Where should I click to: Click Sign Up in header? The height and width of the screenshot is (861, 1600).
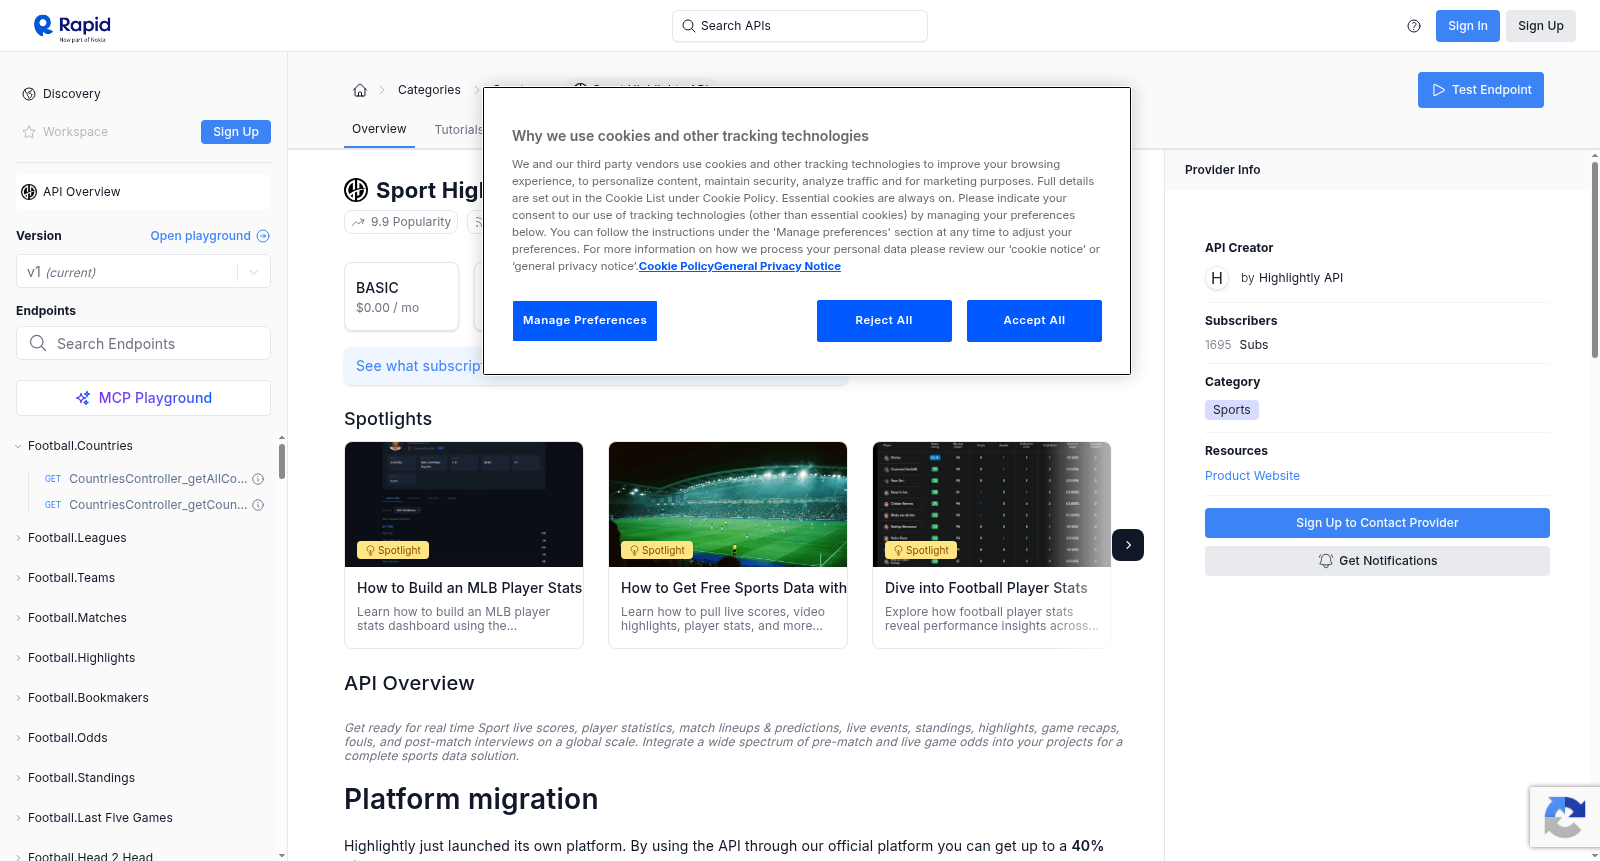[x=1540, y=26]
